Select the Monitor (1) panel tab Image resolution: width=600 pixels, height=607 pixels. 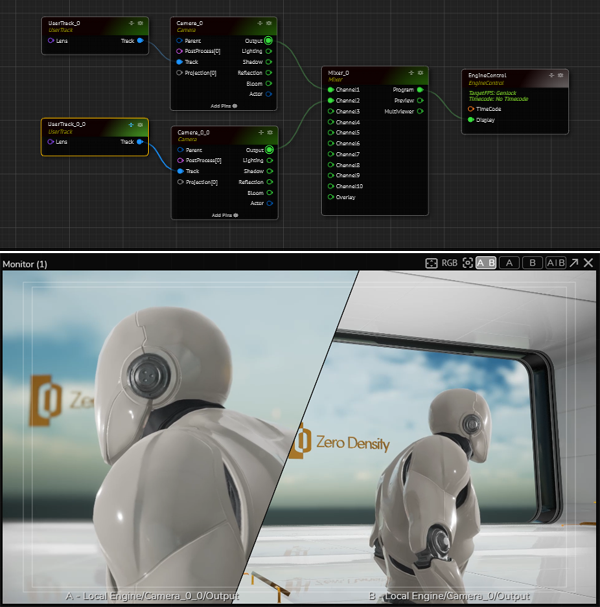coord(25,264)
